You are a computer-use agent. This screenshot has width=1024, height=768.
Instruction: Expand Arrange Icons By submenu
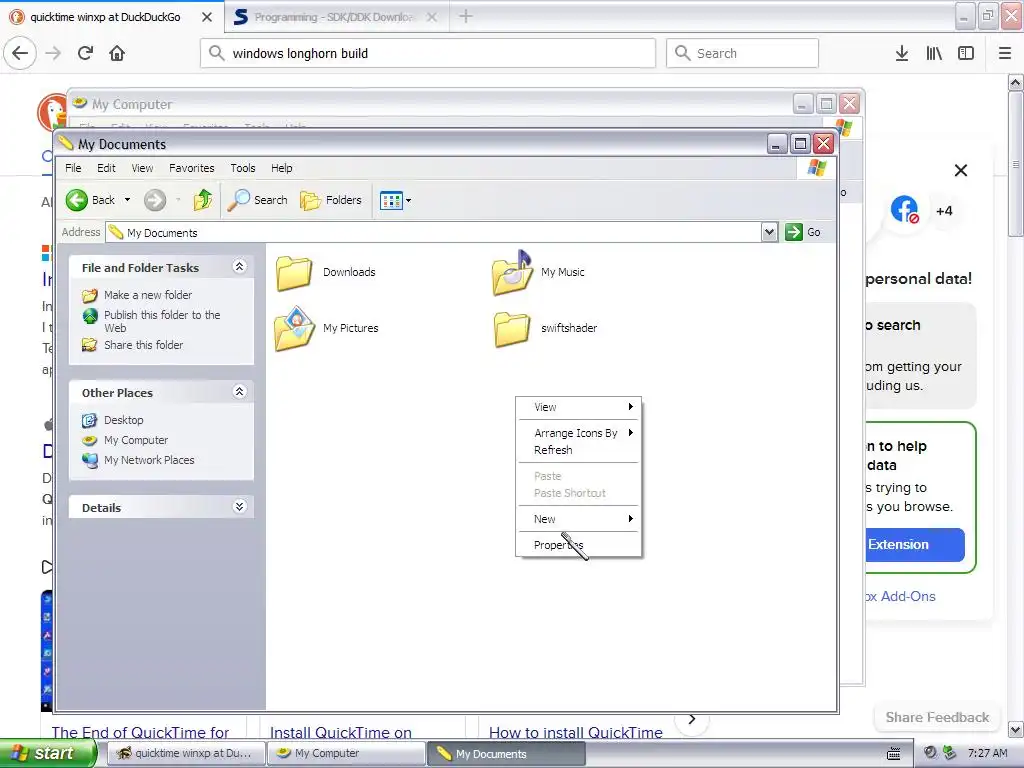578,433
